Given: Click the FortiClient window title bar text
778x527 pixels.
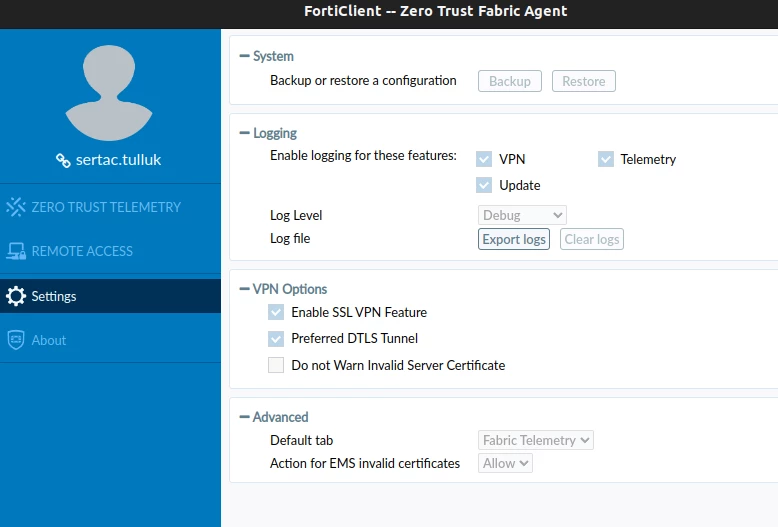Looking at the screenshot, I should [x=435, y=11].
